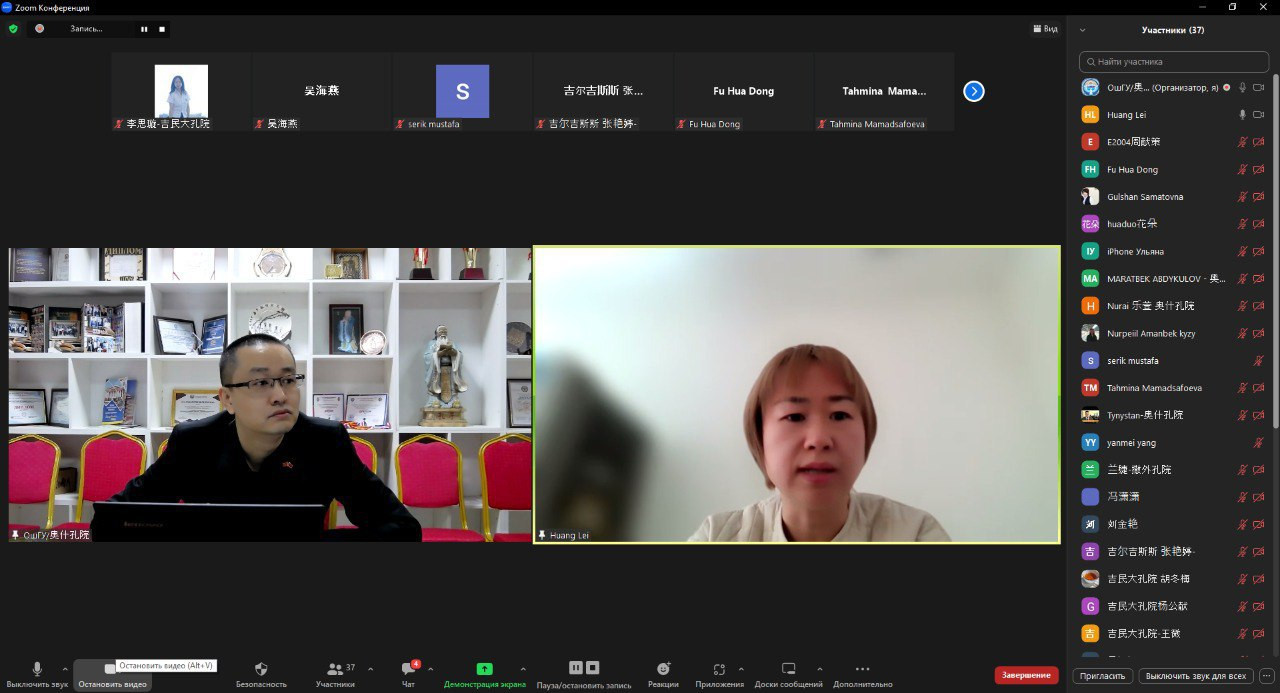
Task: Open the Участники participants list button
Action: [x=335, y=669]
